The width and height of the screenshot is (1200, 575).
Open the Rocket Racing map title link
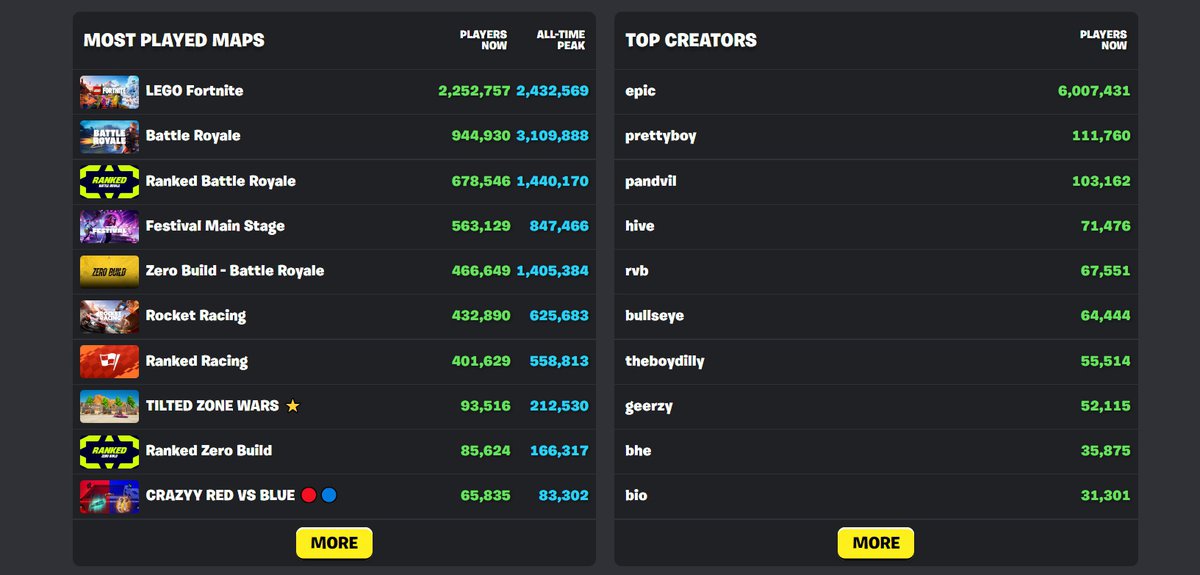tap(196, 316)
